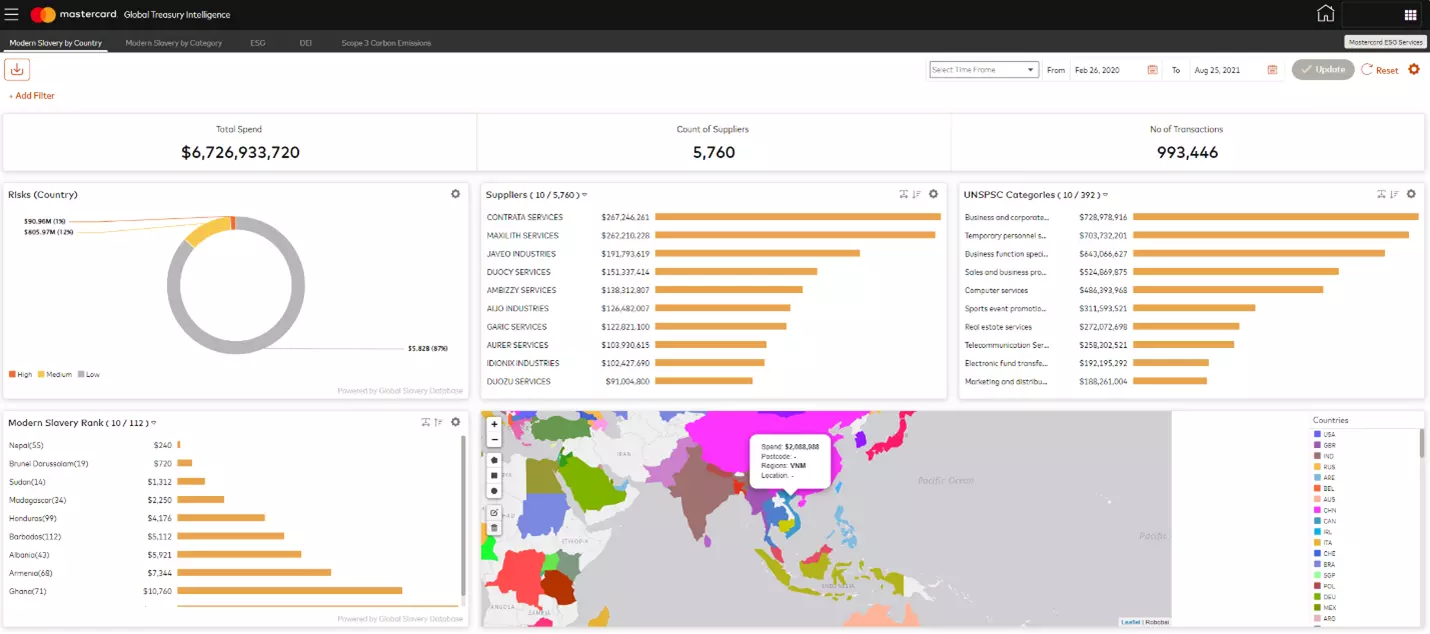Switch to Modern Slavery by Category tab
Screen dimensions: 1430x634
tap(174, 43)
